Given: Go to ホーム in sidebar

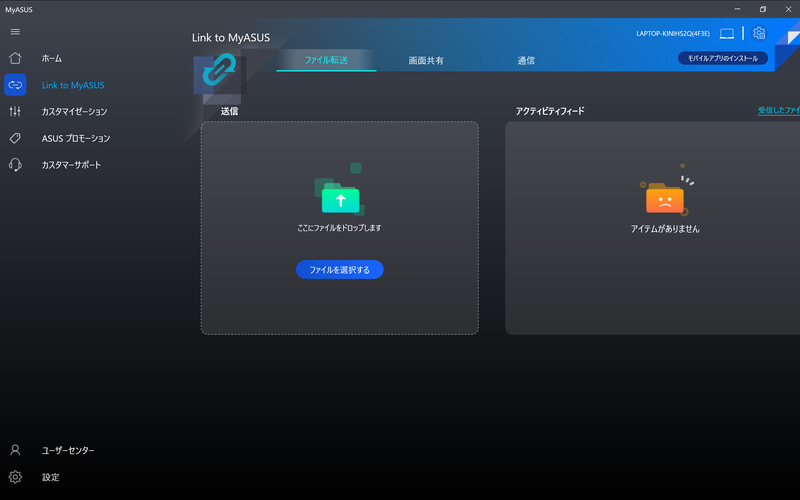Looking at the screenshot, I should click(52, 59).
